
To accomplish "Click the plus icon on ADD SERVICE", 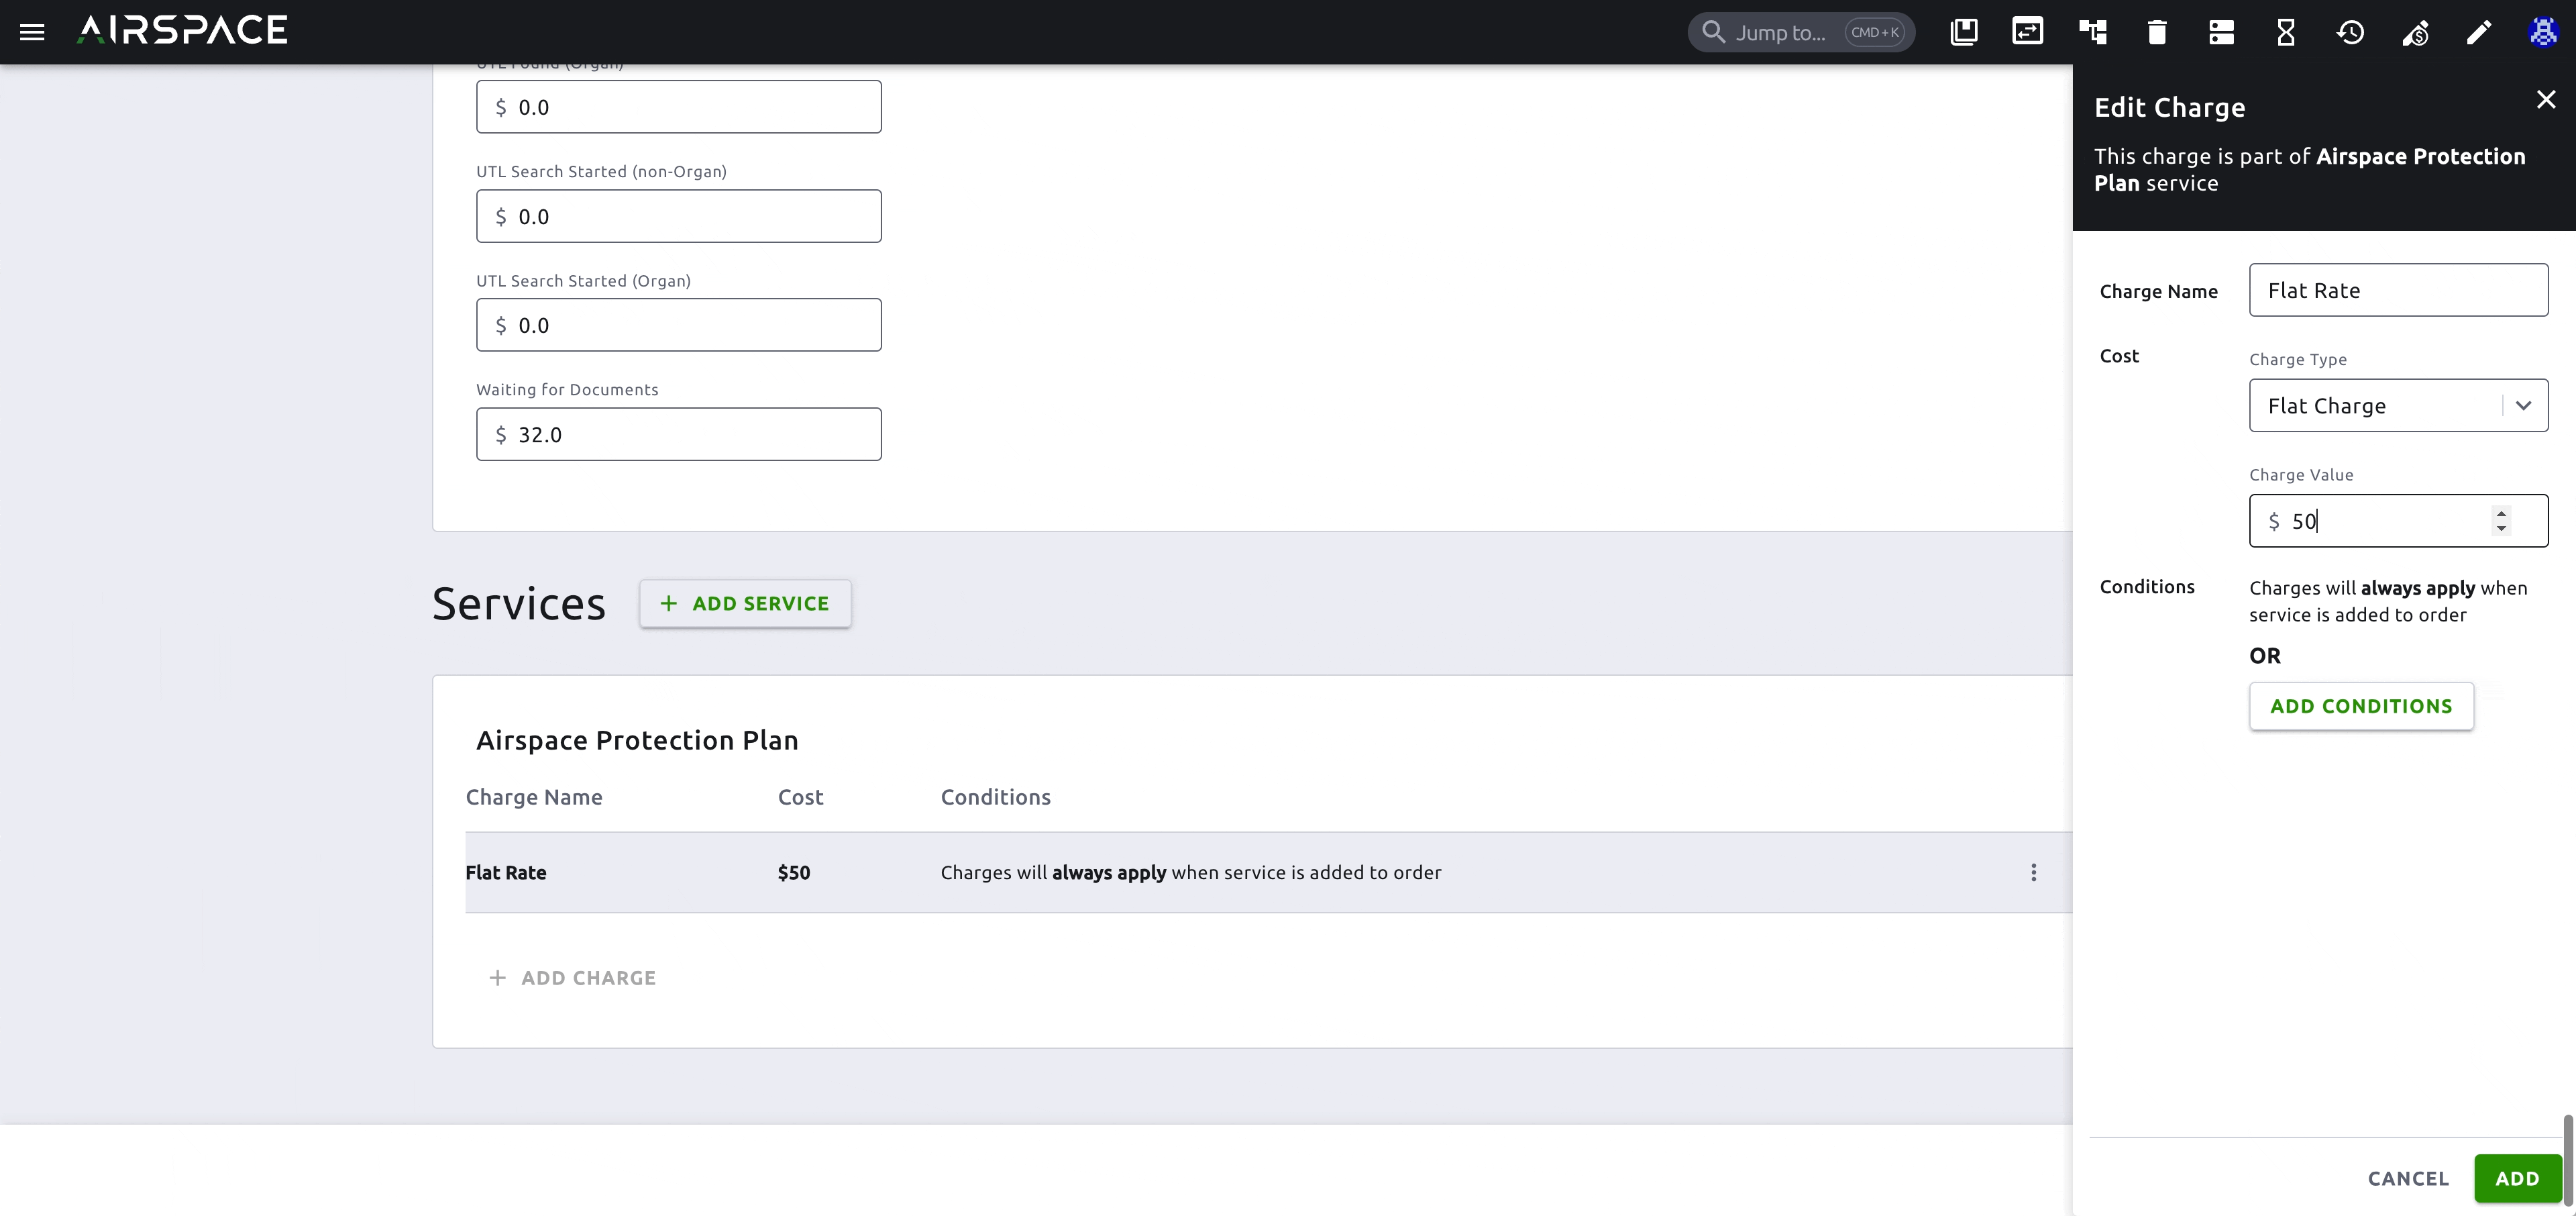I will coord(668,603).
